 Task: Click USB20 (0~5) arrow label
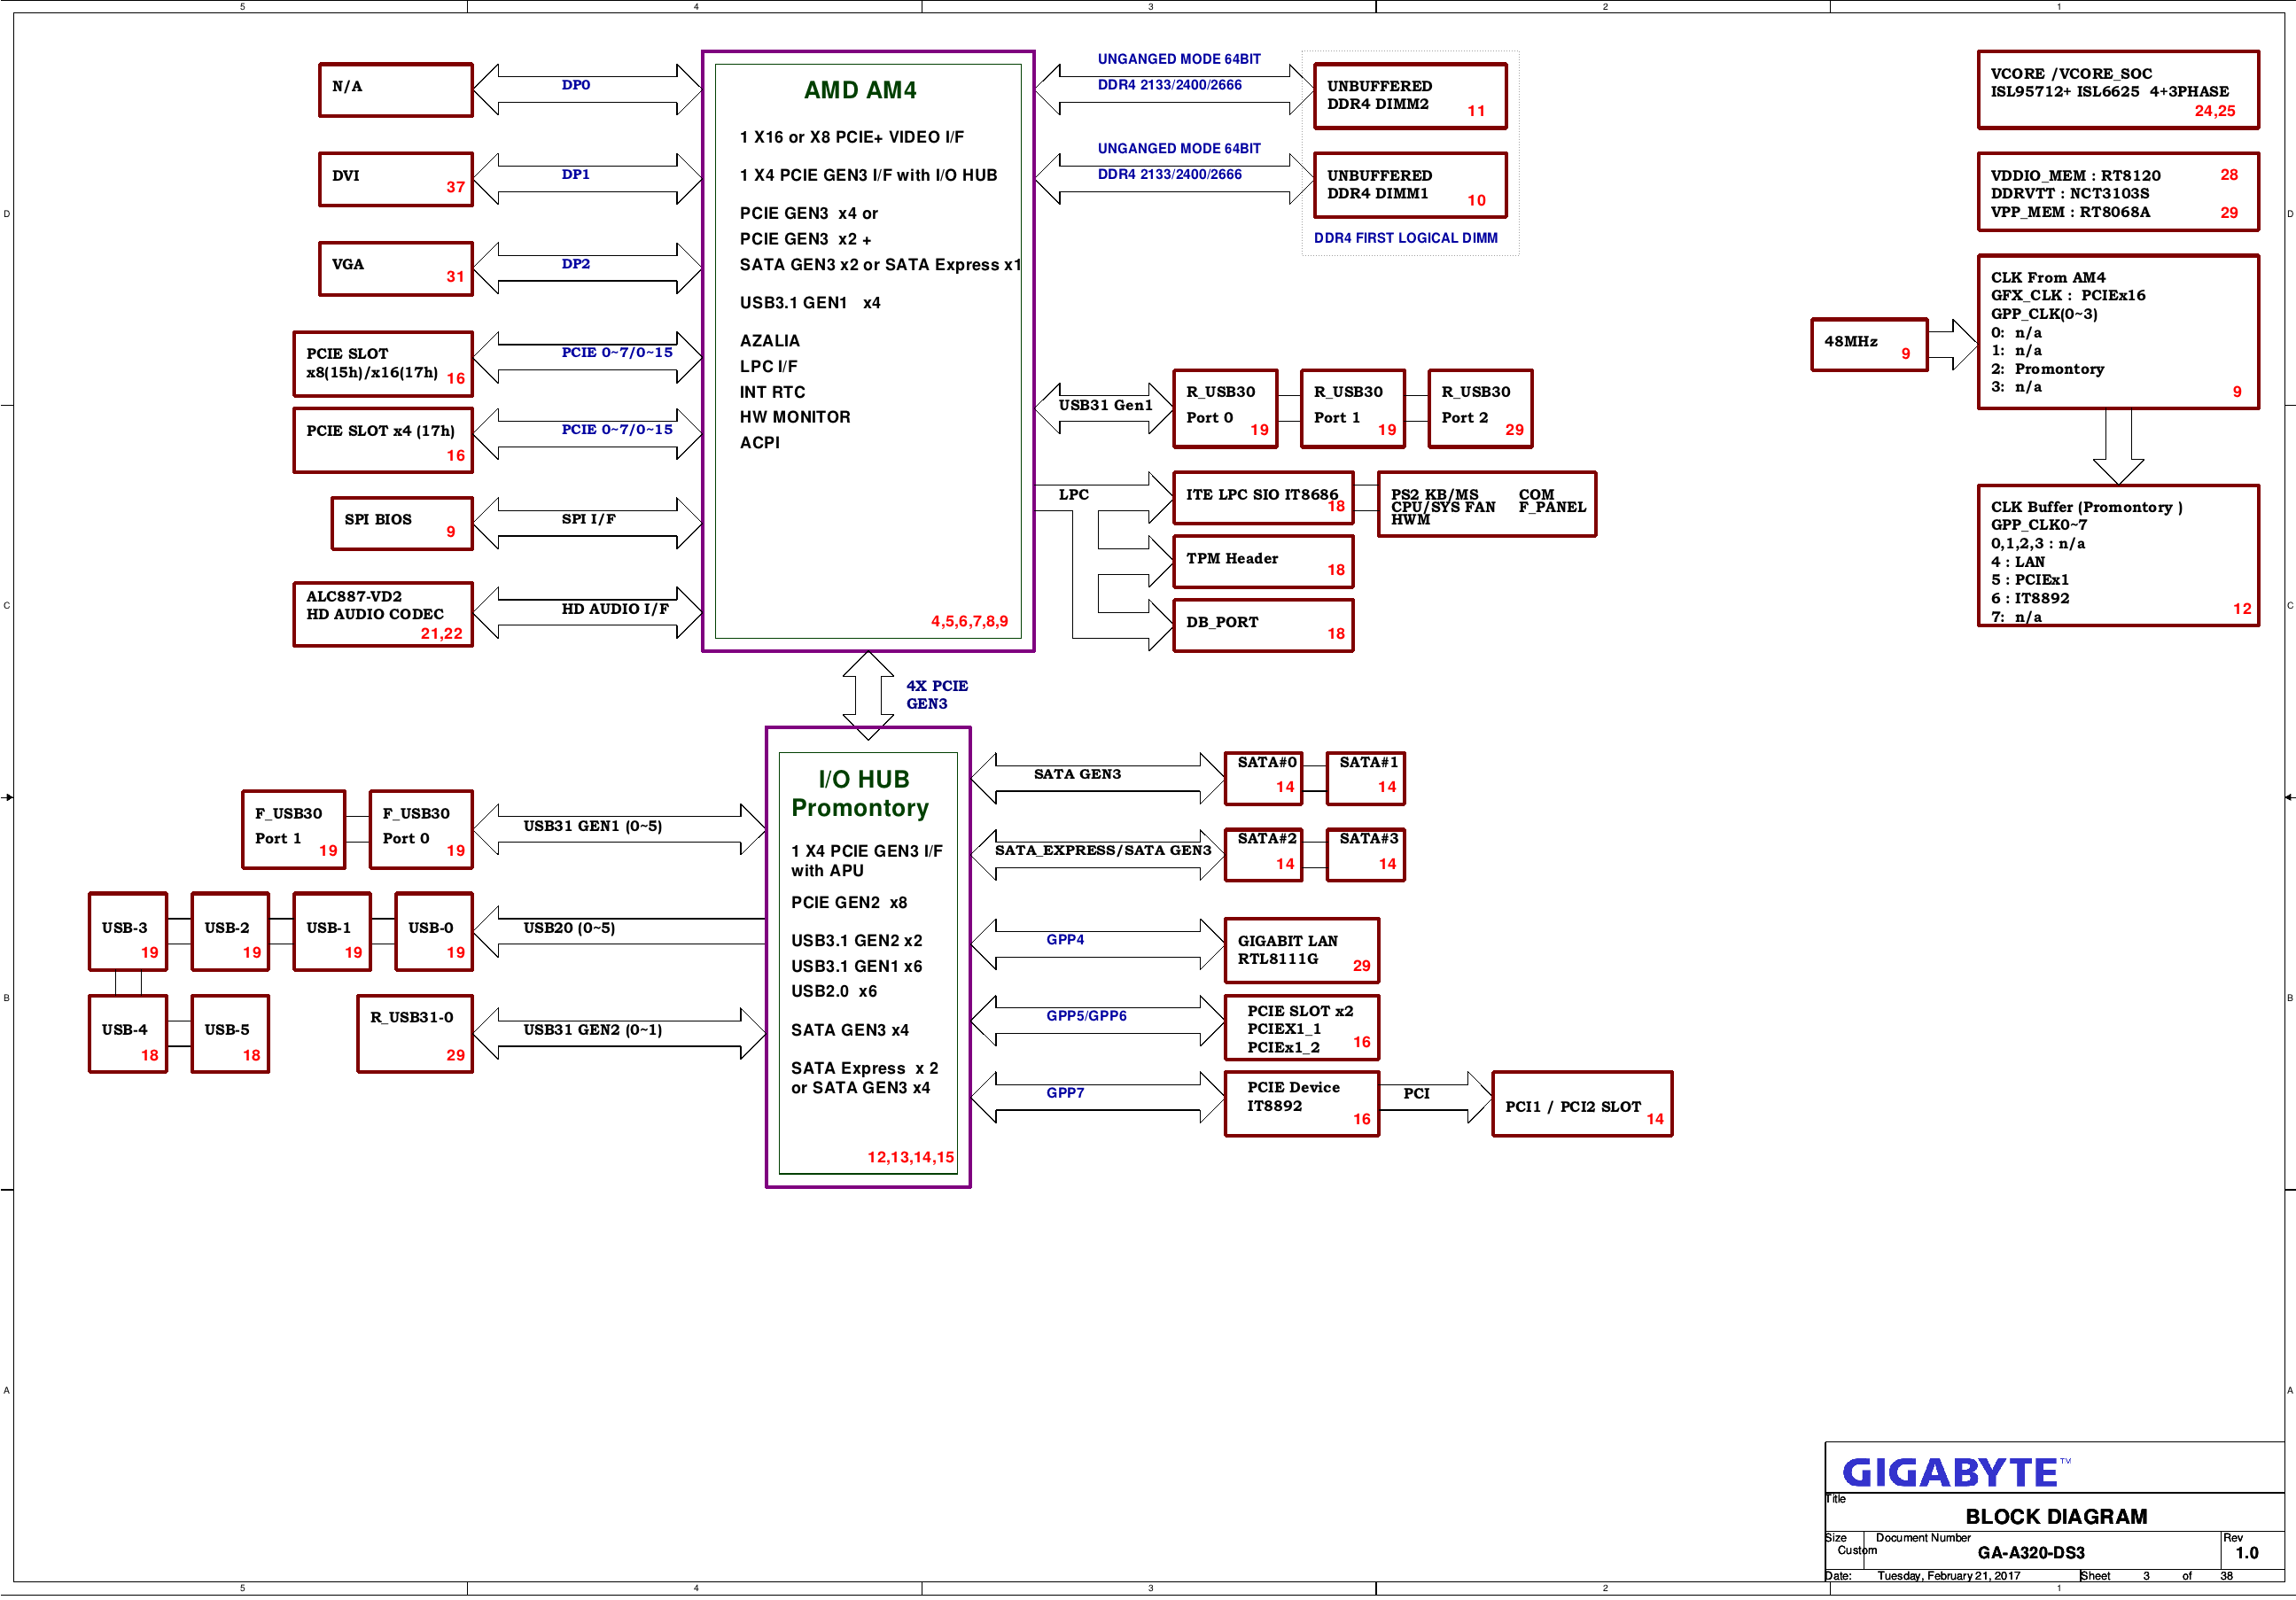(x=569, y=928)
